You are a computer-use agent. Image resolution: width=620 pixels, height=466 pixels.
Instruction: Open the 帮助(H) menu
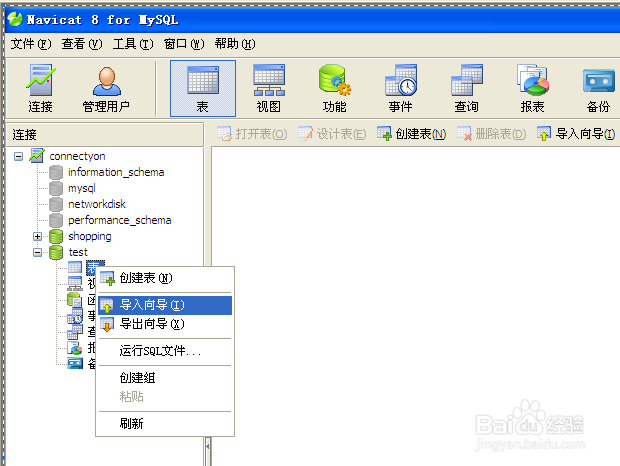[x=235, y=44]
